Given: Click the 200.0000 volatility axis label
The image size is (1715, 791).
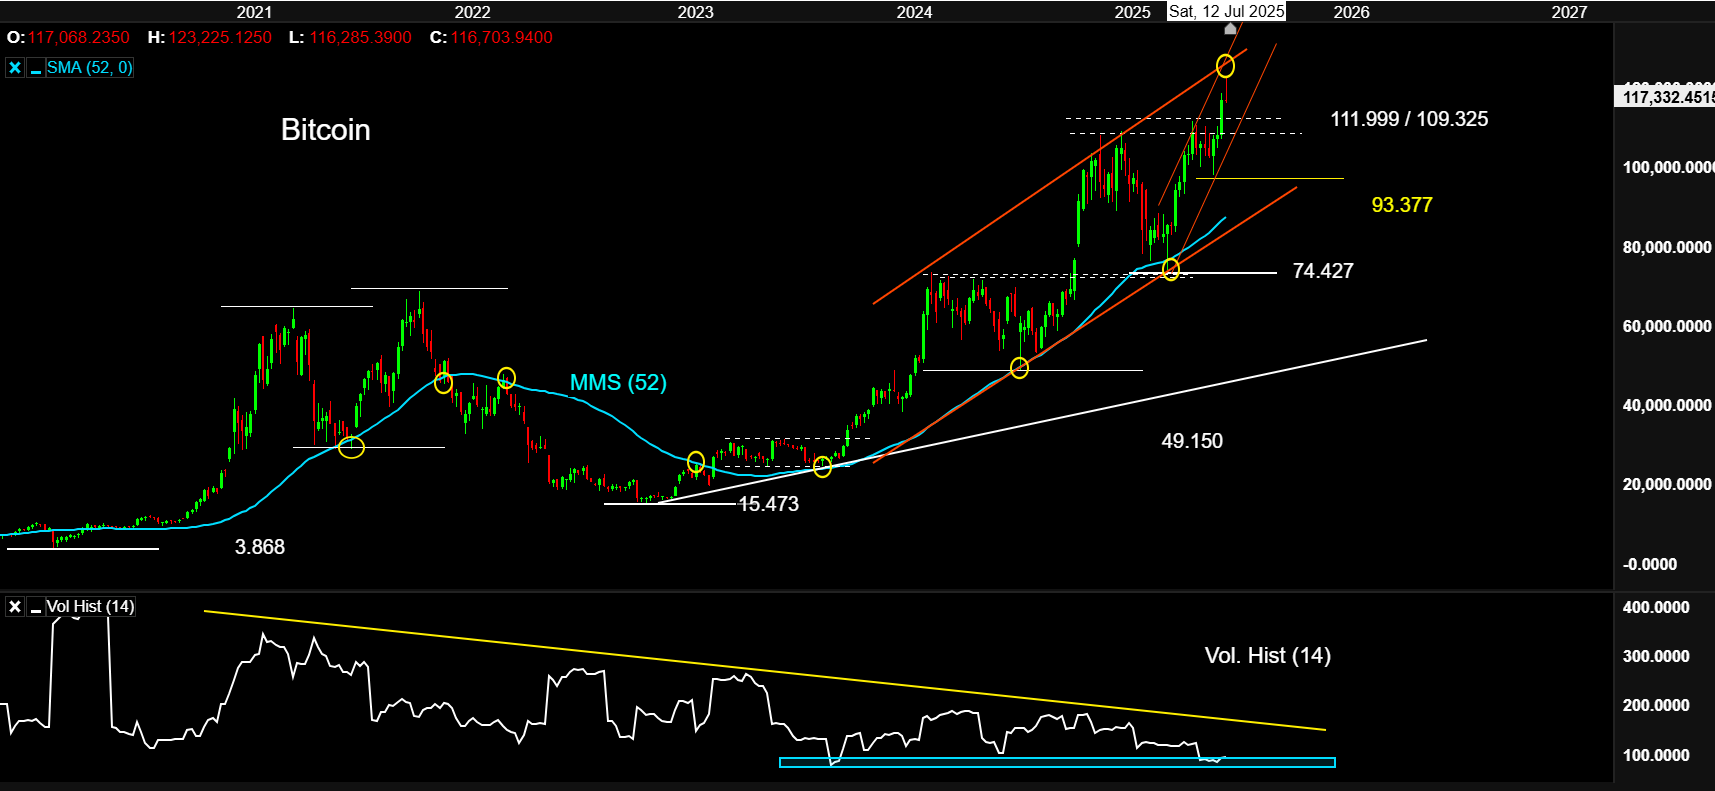Looking at the screenshot, I should [1656, 705].
